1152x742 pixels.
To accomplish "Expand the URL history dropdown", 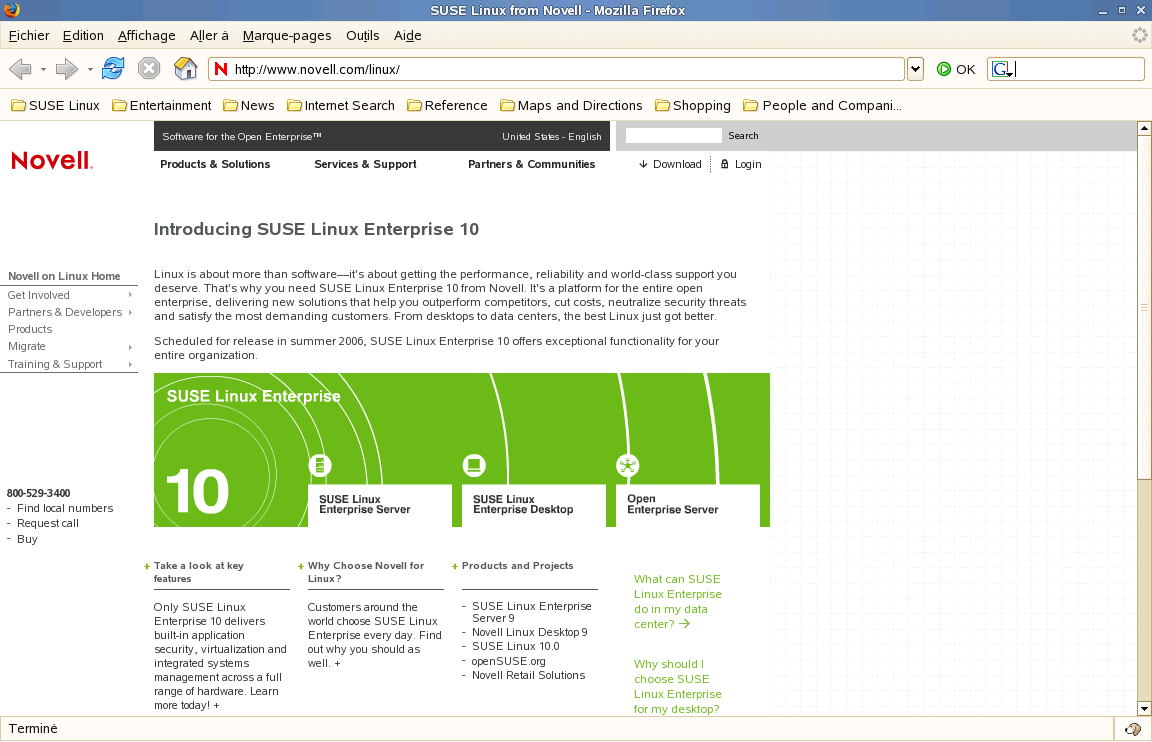I will 915,69.
